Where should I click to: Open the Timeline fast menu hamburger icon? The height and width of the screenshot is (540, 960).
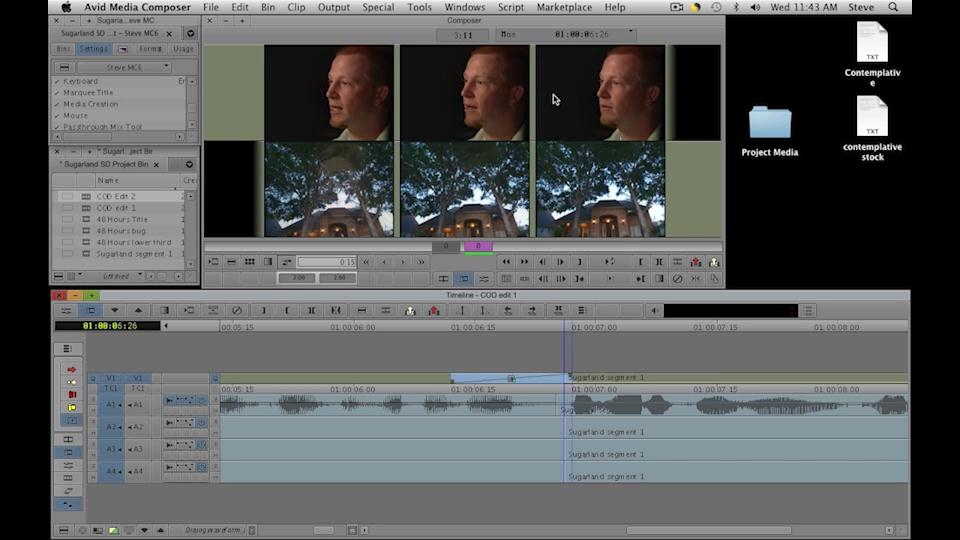coord(64,530)
